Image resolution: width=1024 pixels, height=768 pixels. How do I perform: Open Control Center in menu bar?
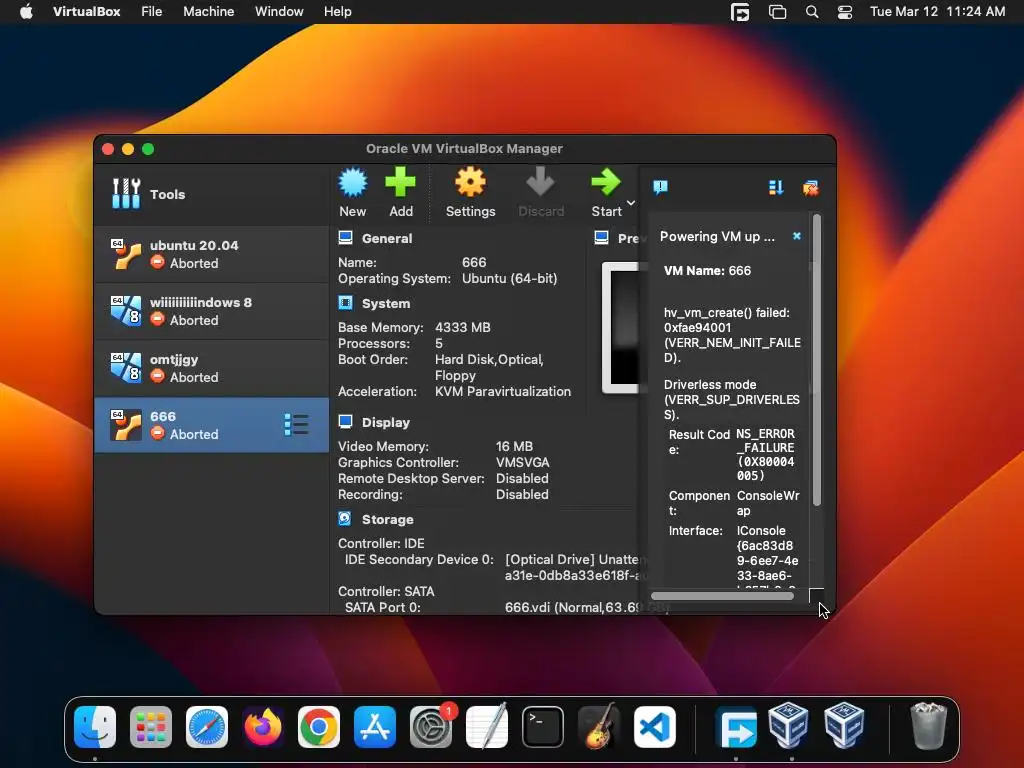coord(844,12)
